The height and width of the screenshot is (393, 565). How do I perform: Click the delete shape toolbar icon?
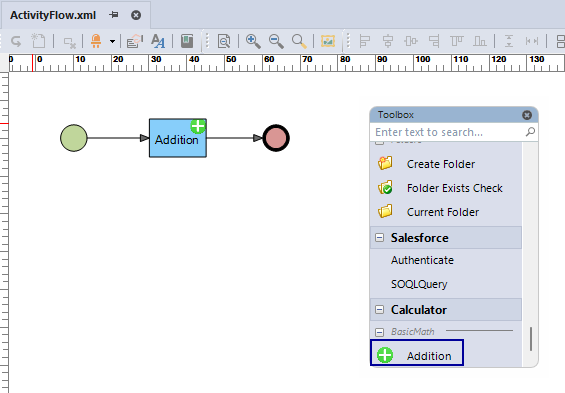pos(69,42)
